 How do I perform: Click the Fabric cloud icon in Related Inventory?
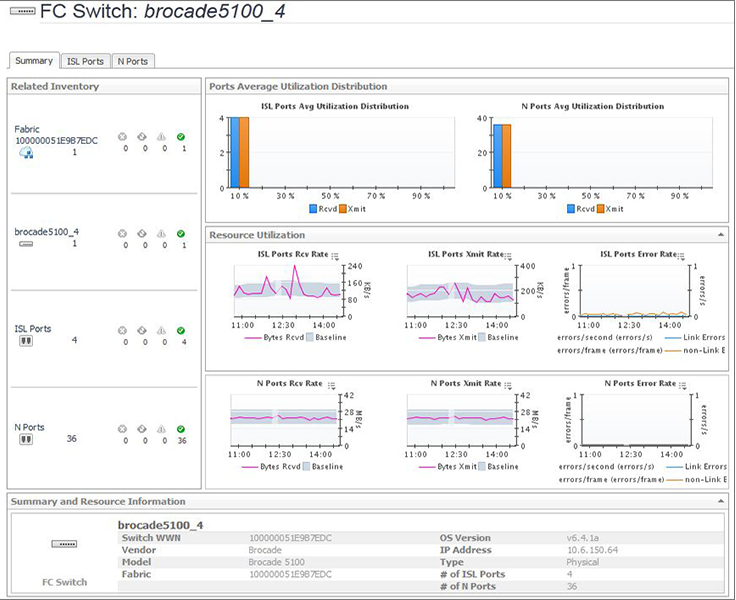click(x=26, y=153)
